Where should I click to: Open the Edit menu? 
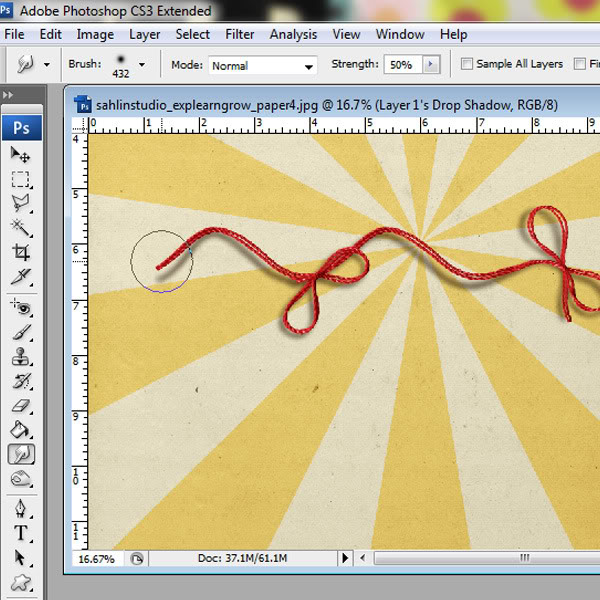(x=51, y=34)
